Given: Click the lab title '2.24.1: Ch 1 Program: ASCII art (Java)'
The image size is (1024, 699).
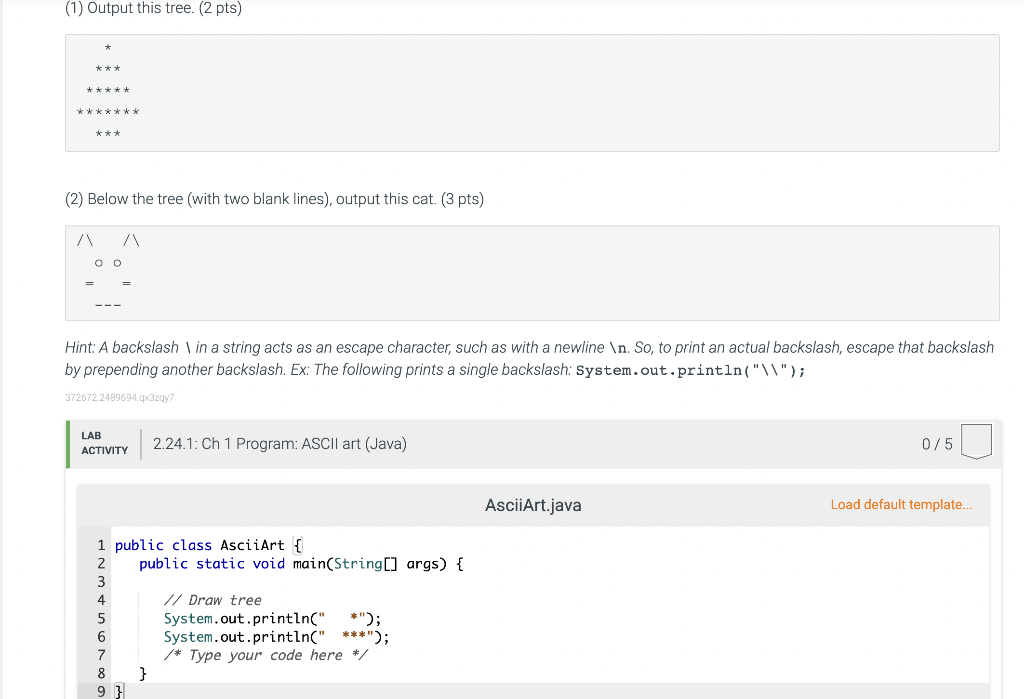Looking at the screenshot, I should [x=280, y=444].
